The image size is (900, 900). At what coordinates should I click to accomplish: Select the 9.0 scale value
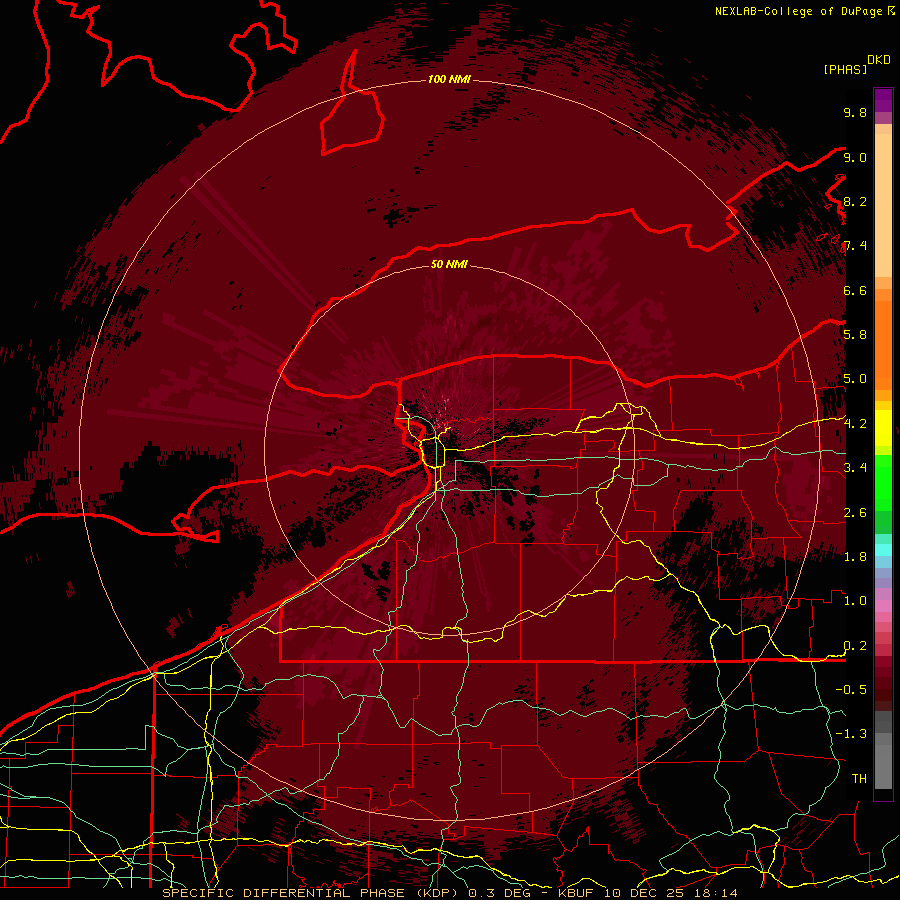tap(855, 157)
